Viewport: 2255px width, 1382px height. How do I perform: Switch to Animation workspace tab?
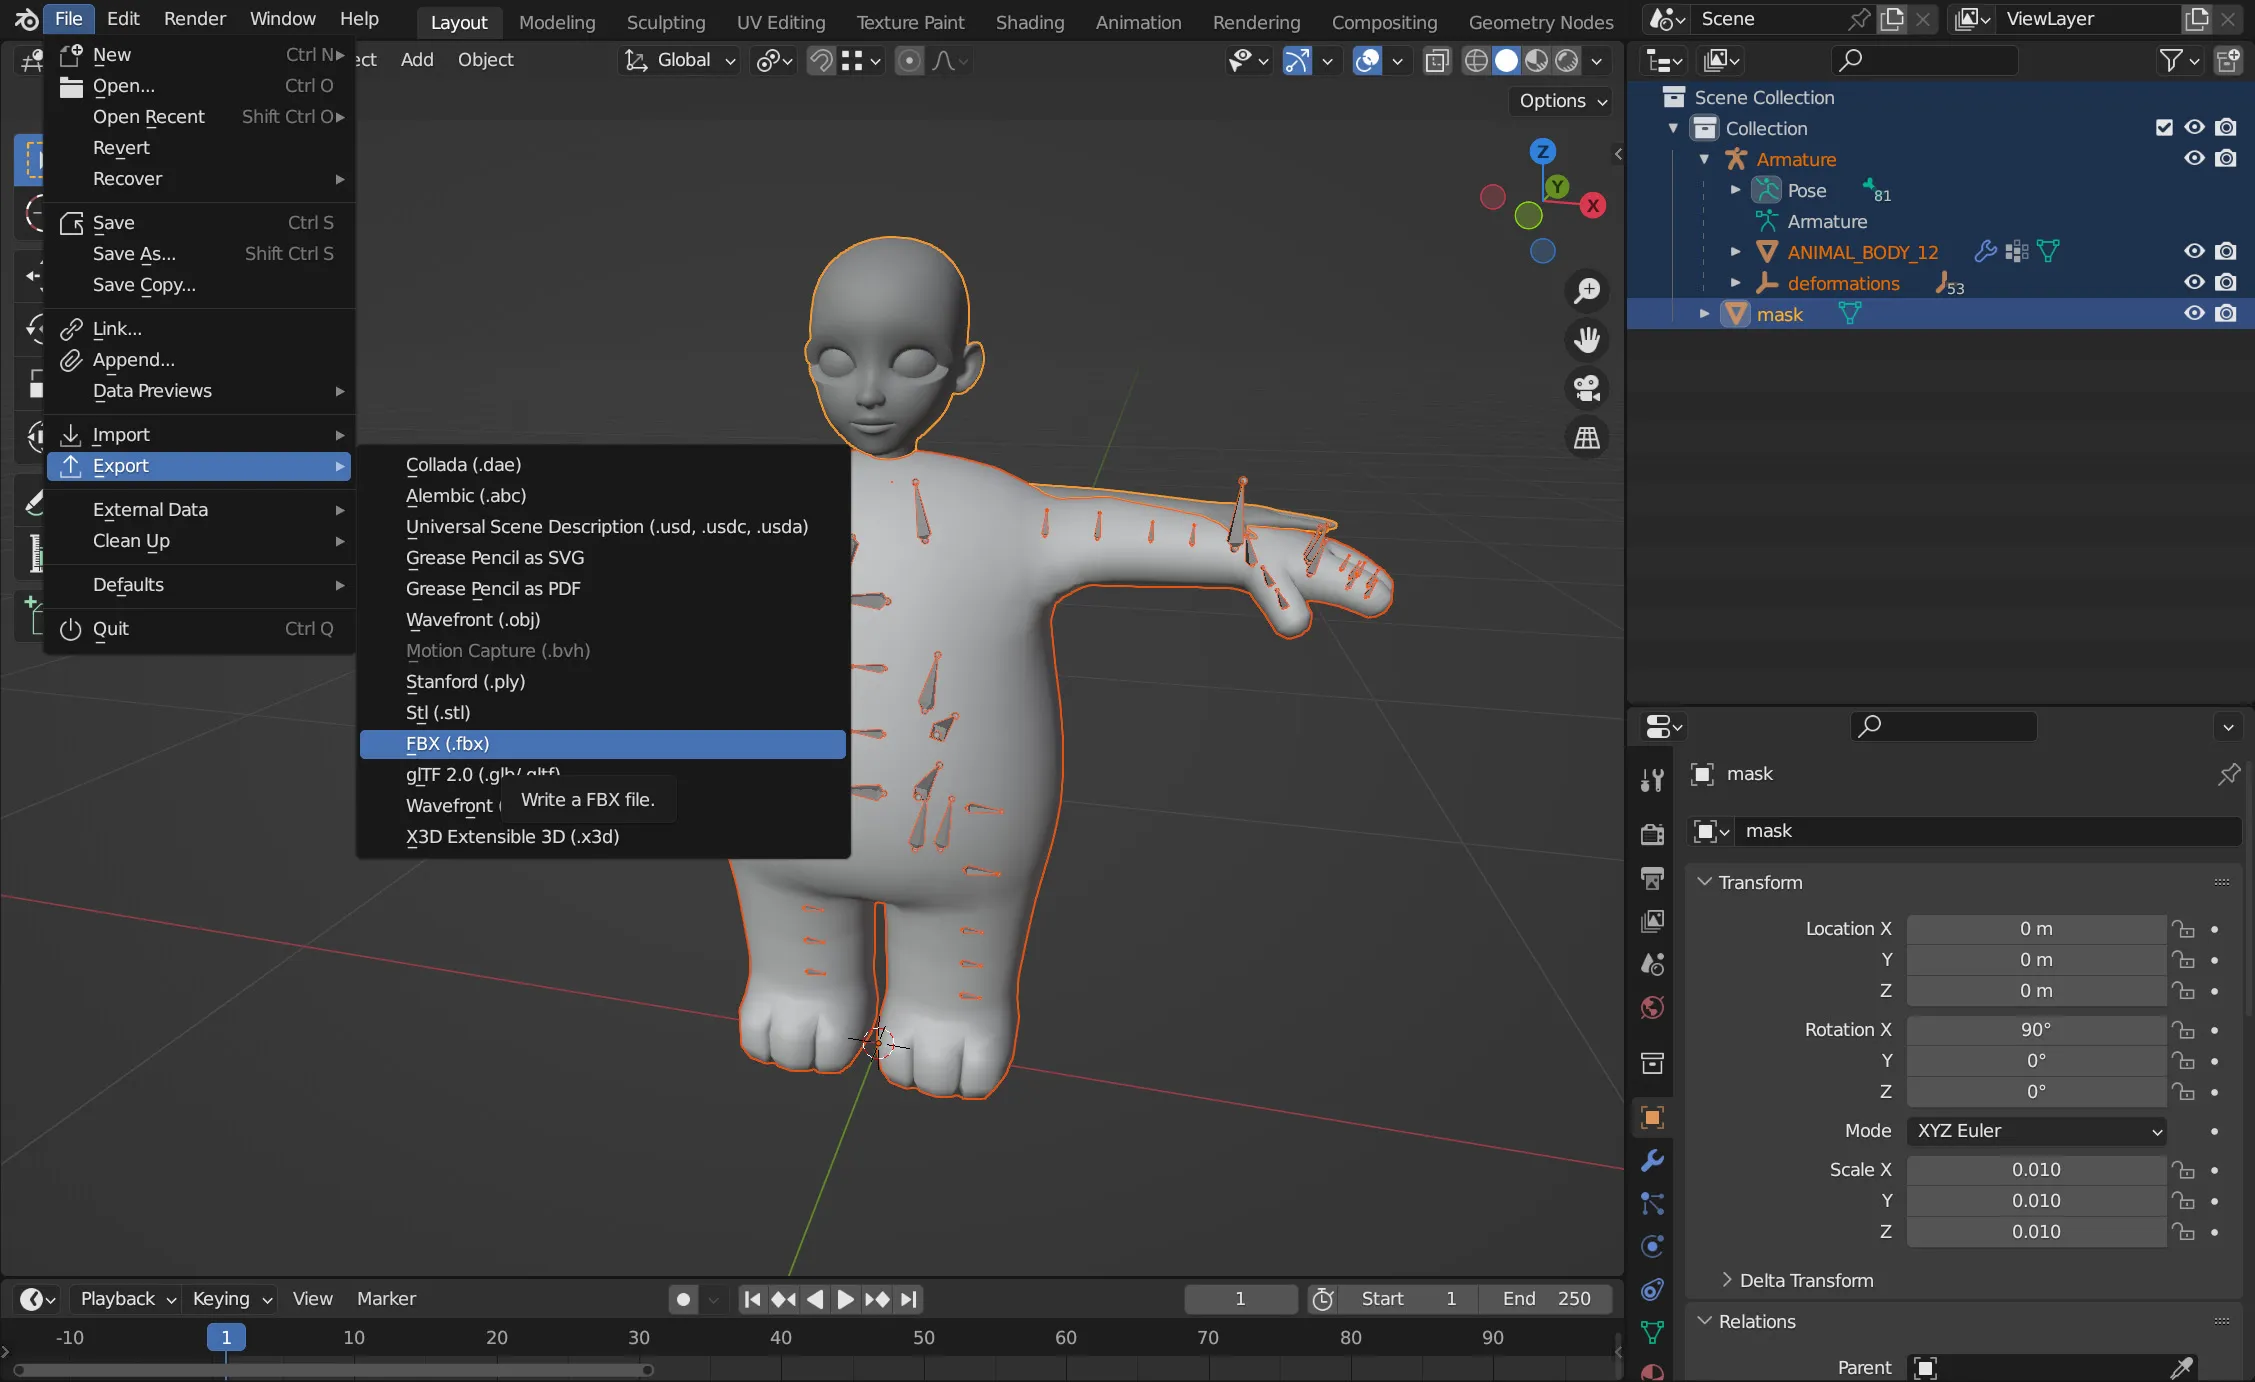coord(1138,21)
